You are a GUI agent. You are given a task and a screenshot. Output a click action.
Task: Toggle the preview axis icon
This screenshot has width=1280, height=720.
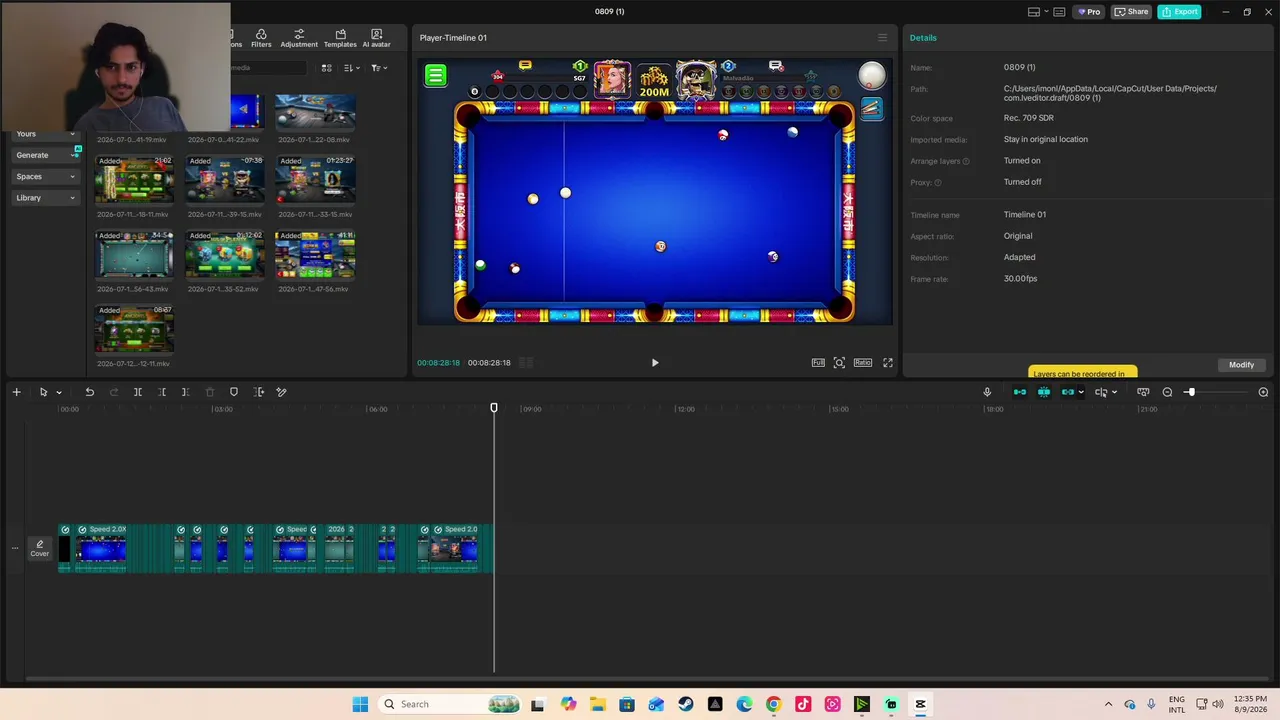click(1101, 392)
